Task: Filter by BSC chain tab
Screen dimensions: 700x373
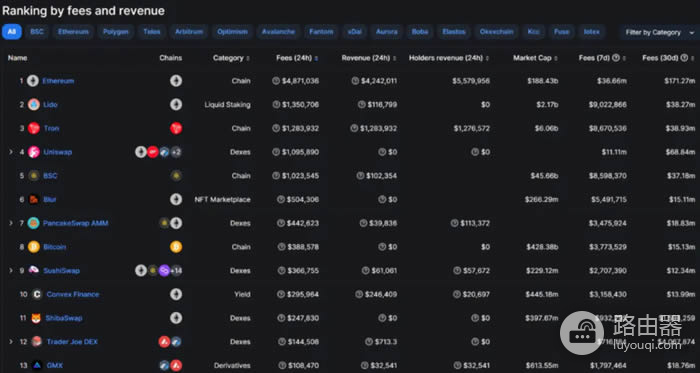Action: point(37,32)
